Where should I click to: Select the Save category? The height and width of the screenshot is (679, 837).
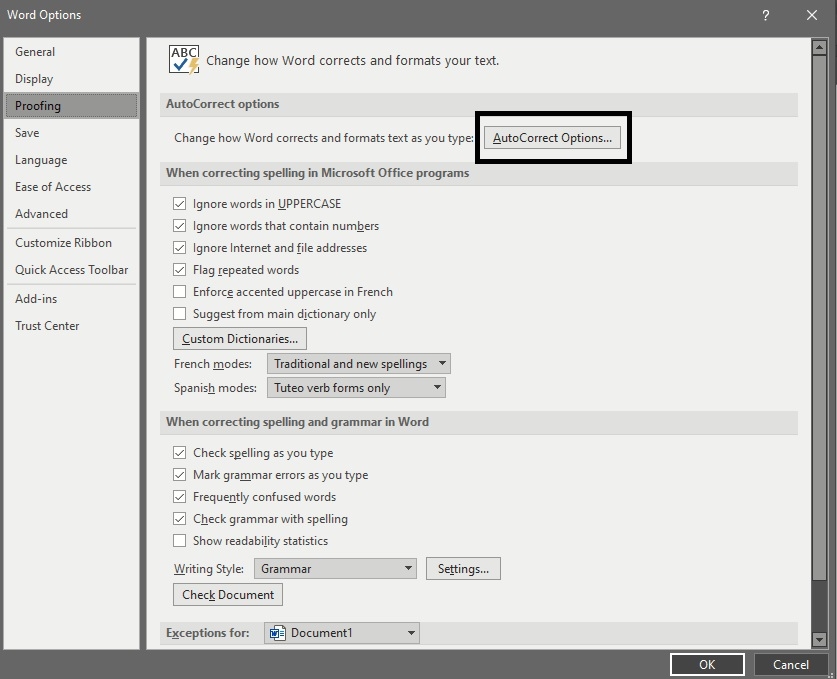[72, 133]
